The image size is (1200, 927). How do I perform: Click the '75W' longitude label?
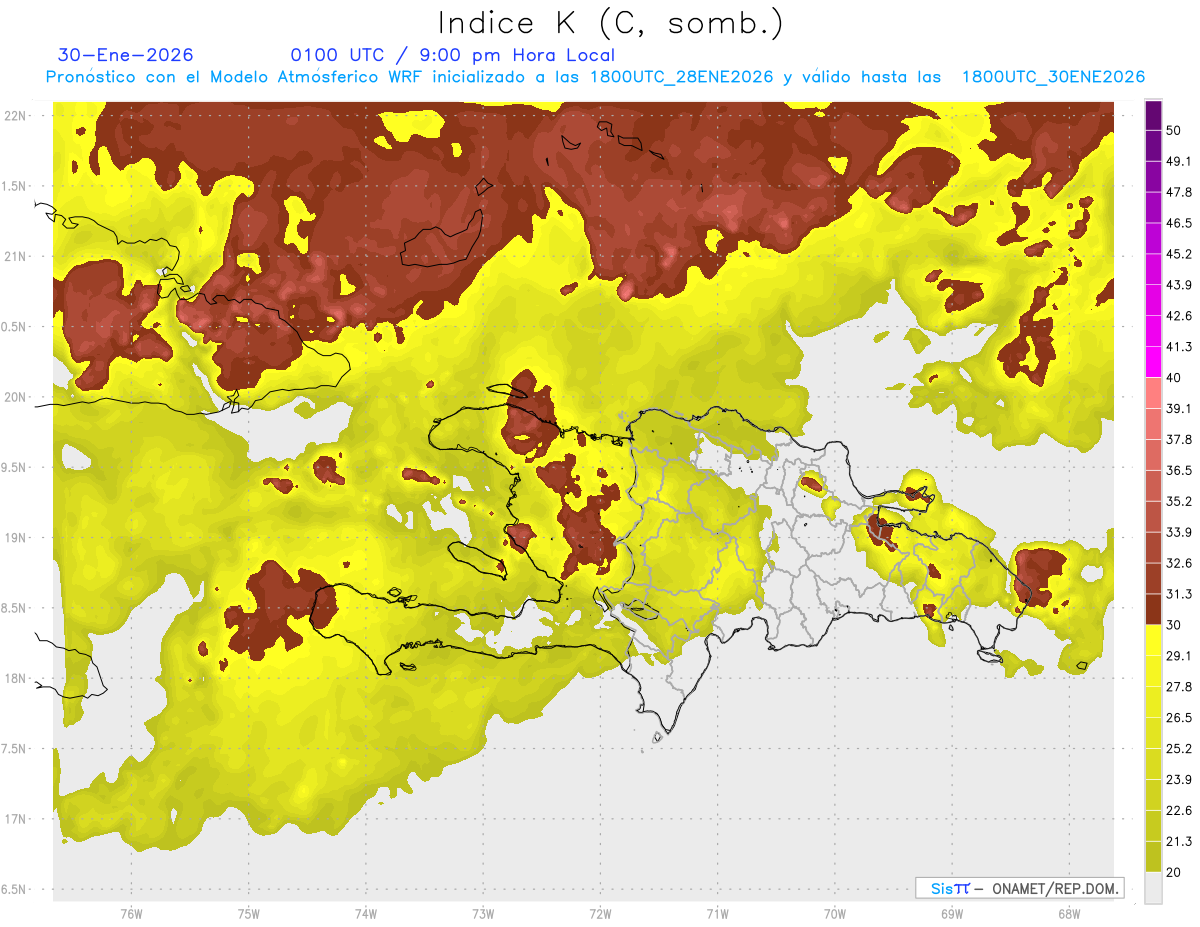tap(248, 913)
